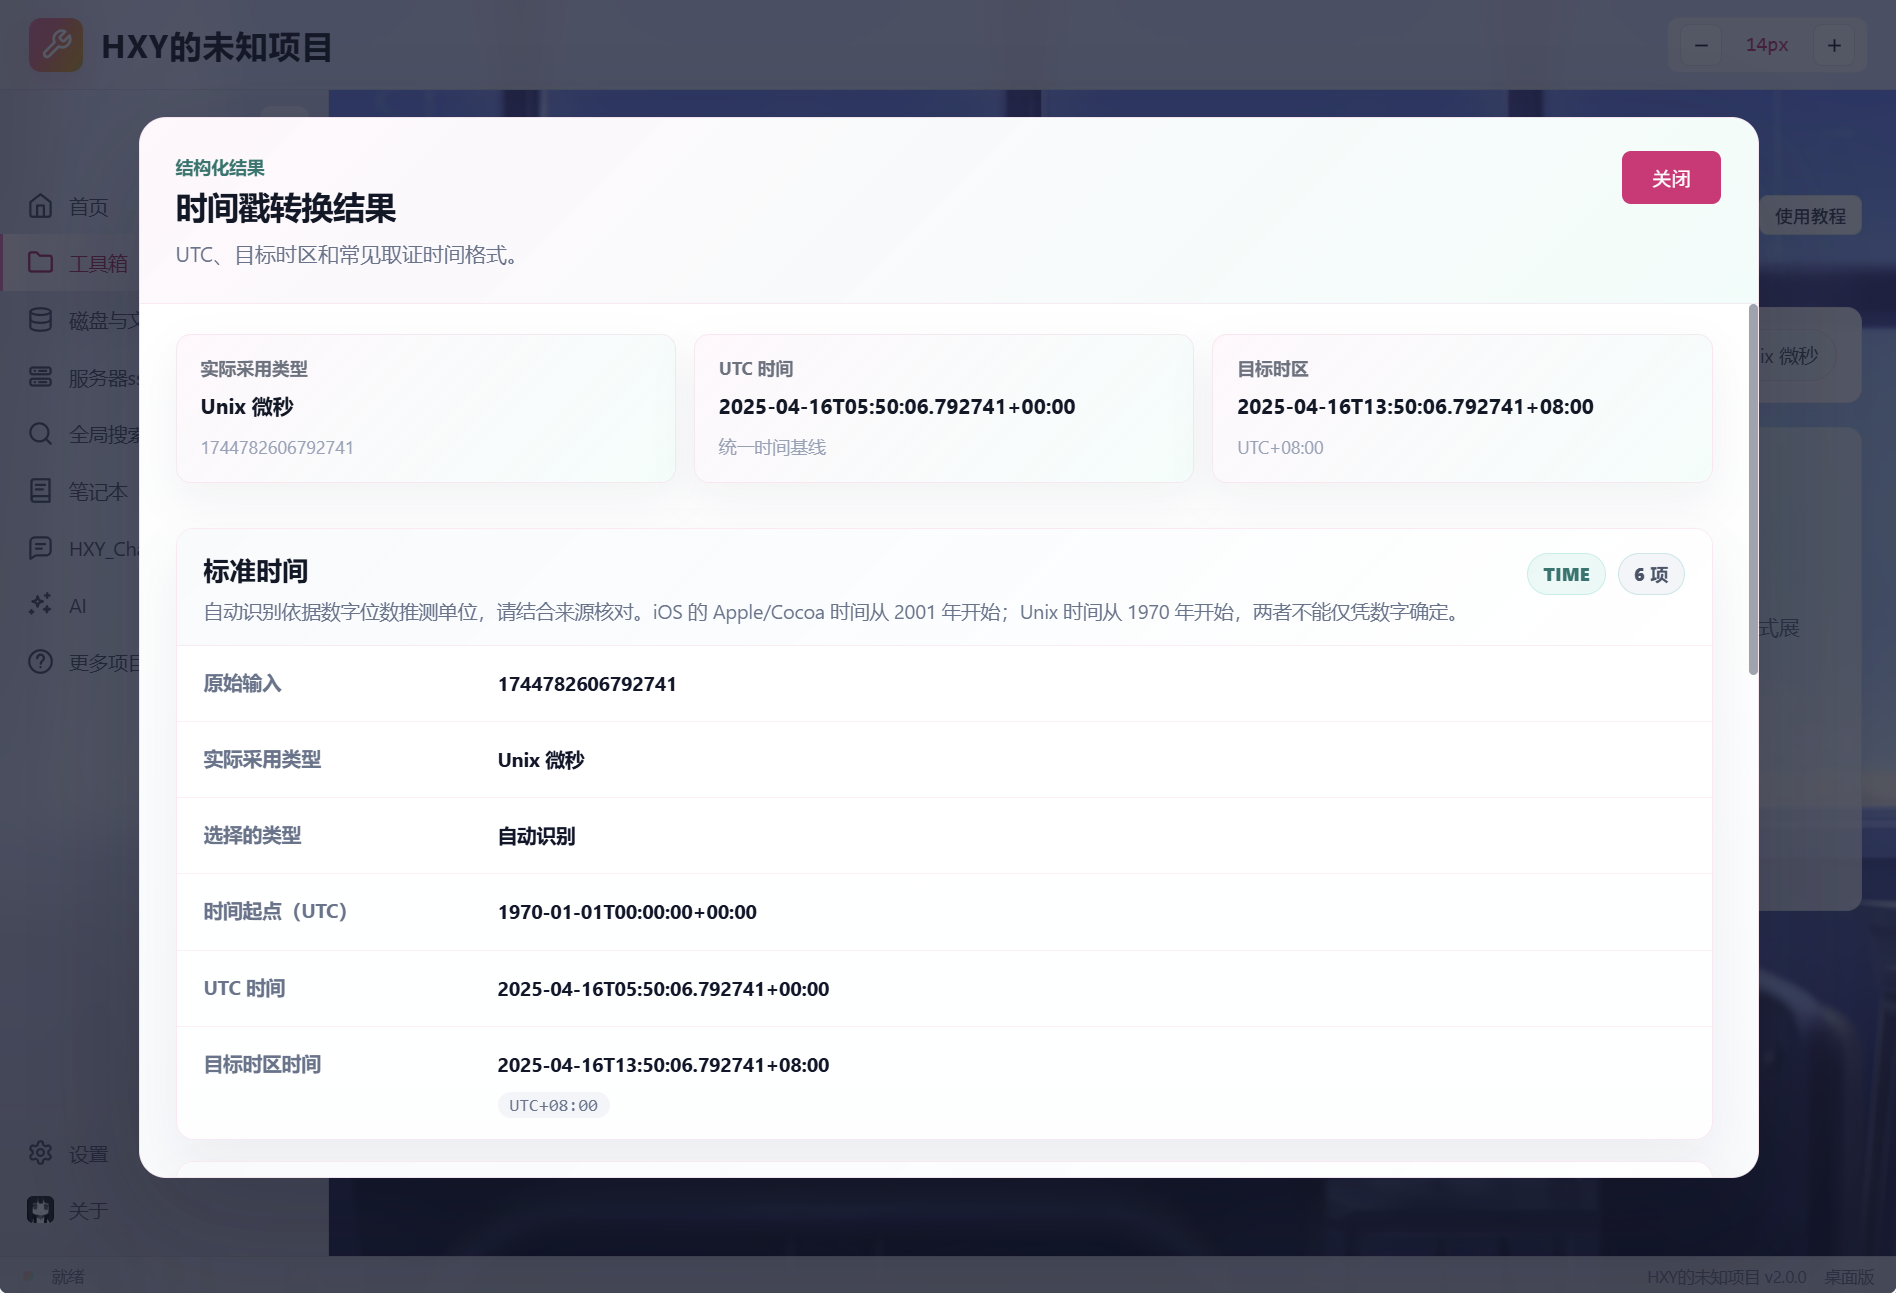
Task: Select the 关于 menu label
Action: click(89, 1211)
